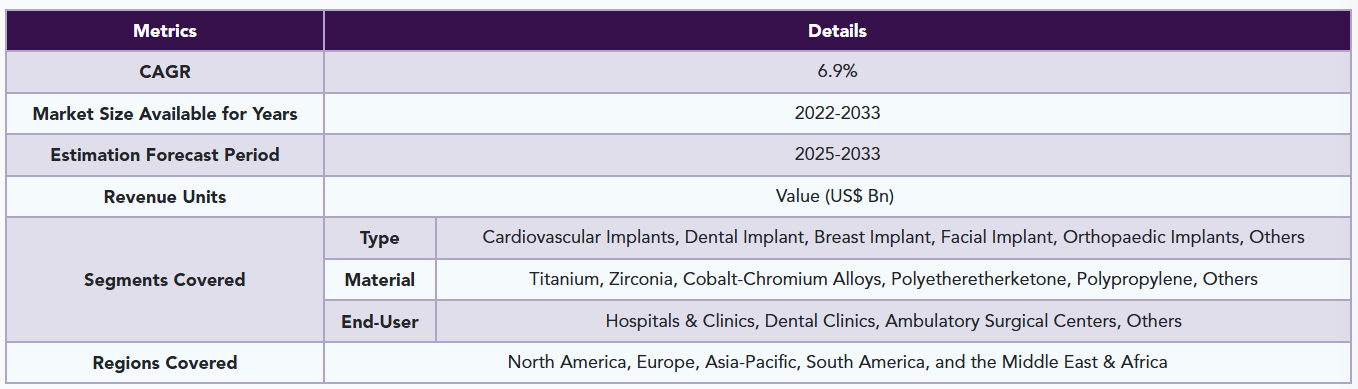Select the CAGR row label
This screenshot has height=389, width=1358.
click(x=165, y=72)
